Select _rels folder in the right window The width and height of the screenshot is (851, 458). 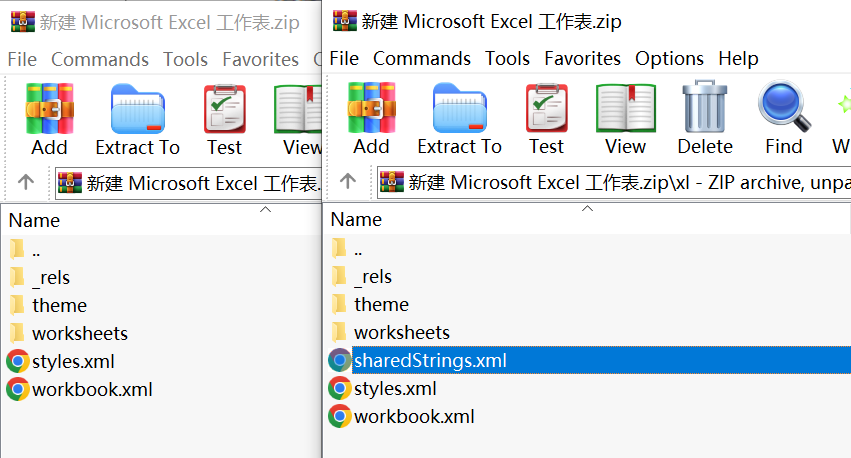pyautogui.click(x=362, y=276)
